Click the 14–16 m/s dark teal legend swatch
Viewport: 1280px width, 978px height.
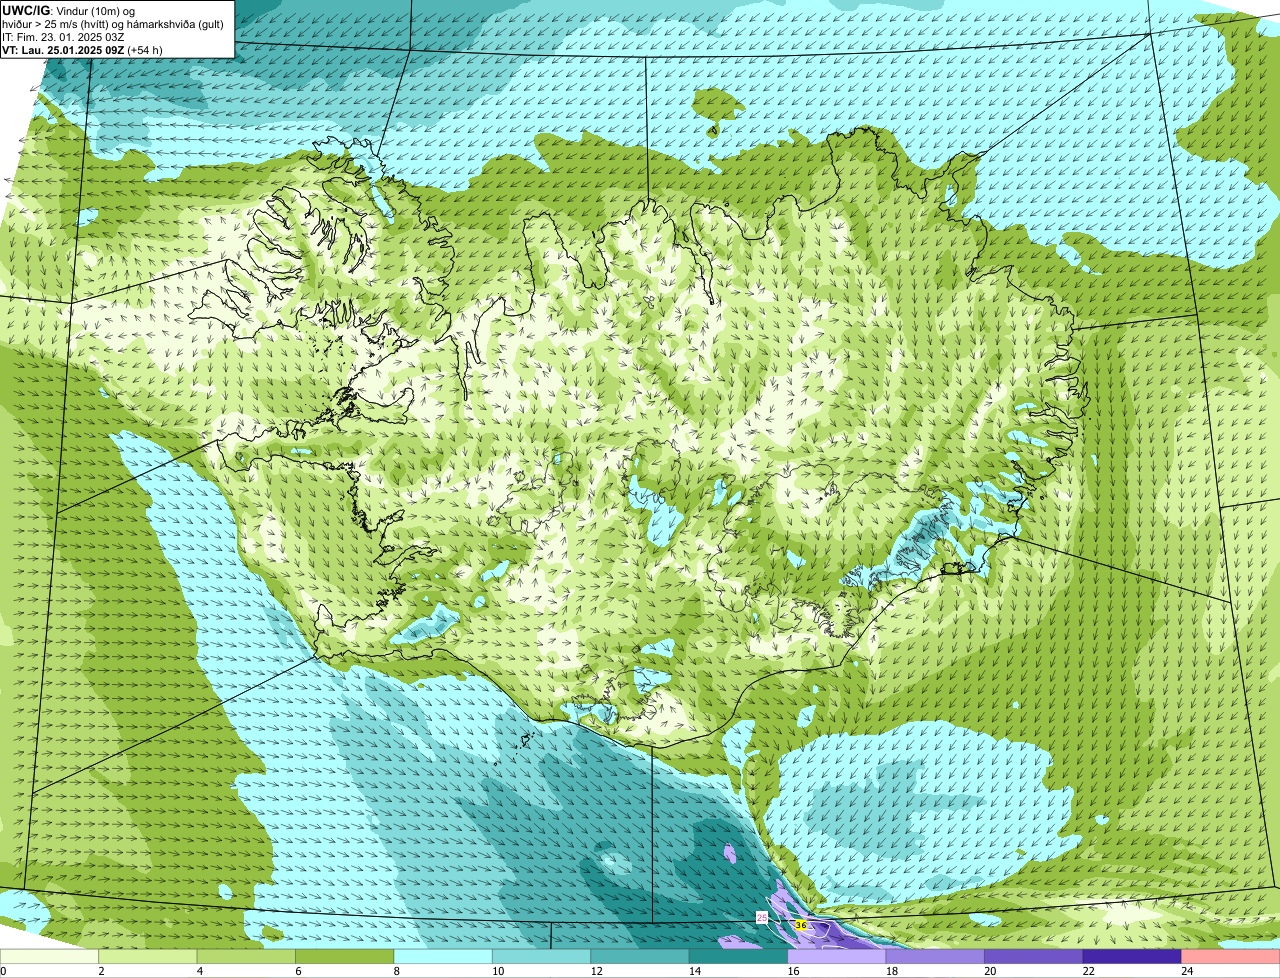point(739,957)
